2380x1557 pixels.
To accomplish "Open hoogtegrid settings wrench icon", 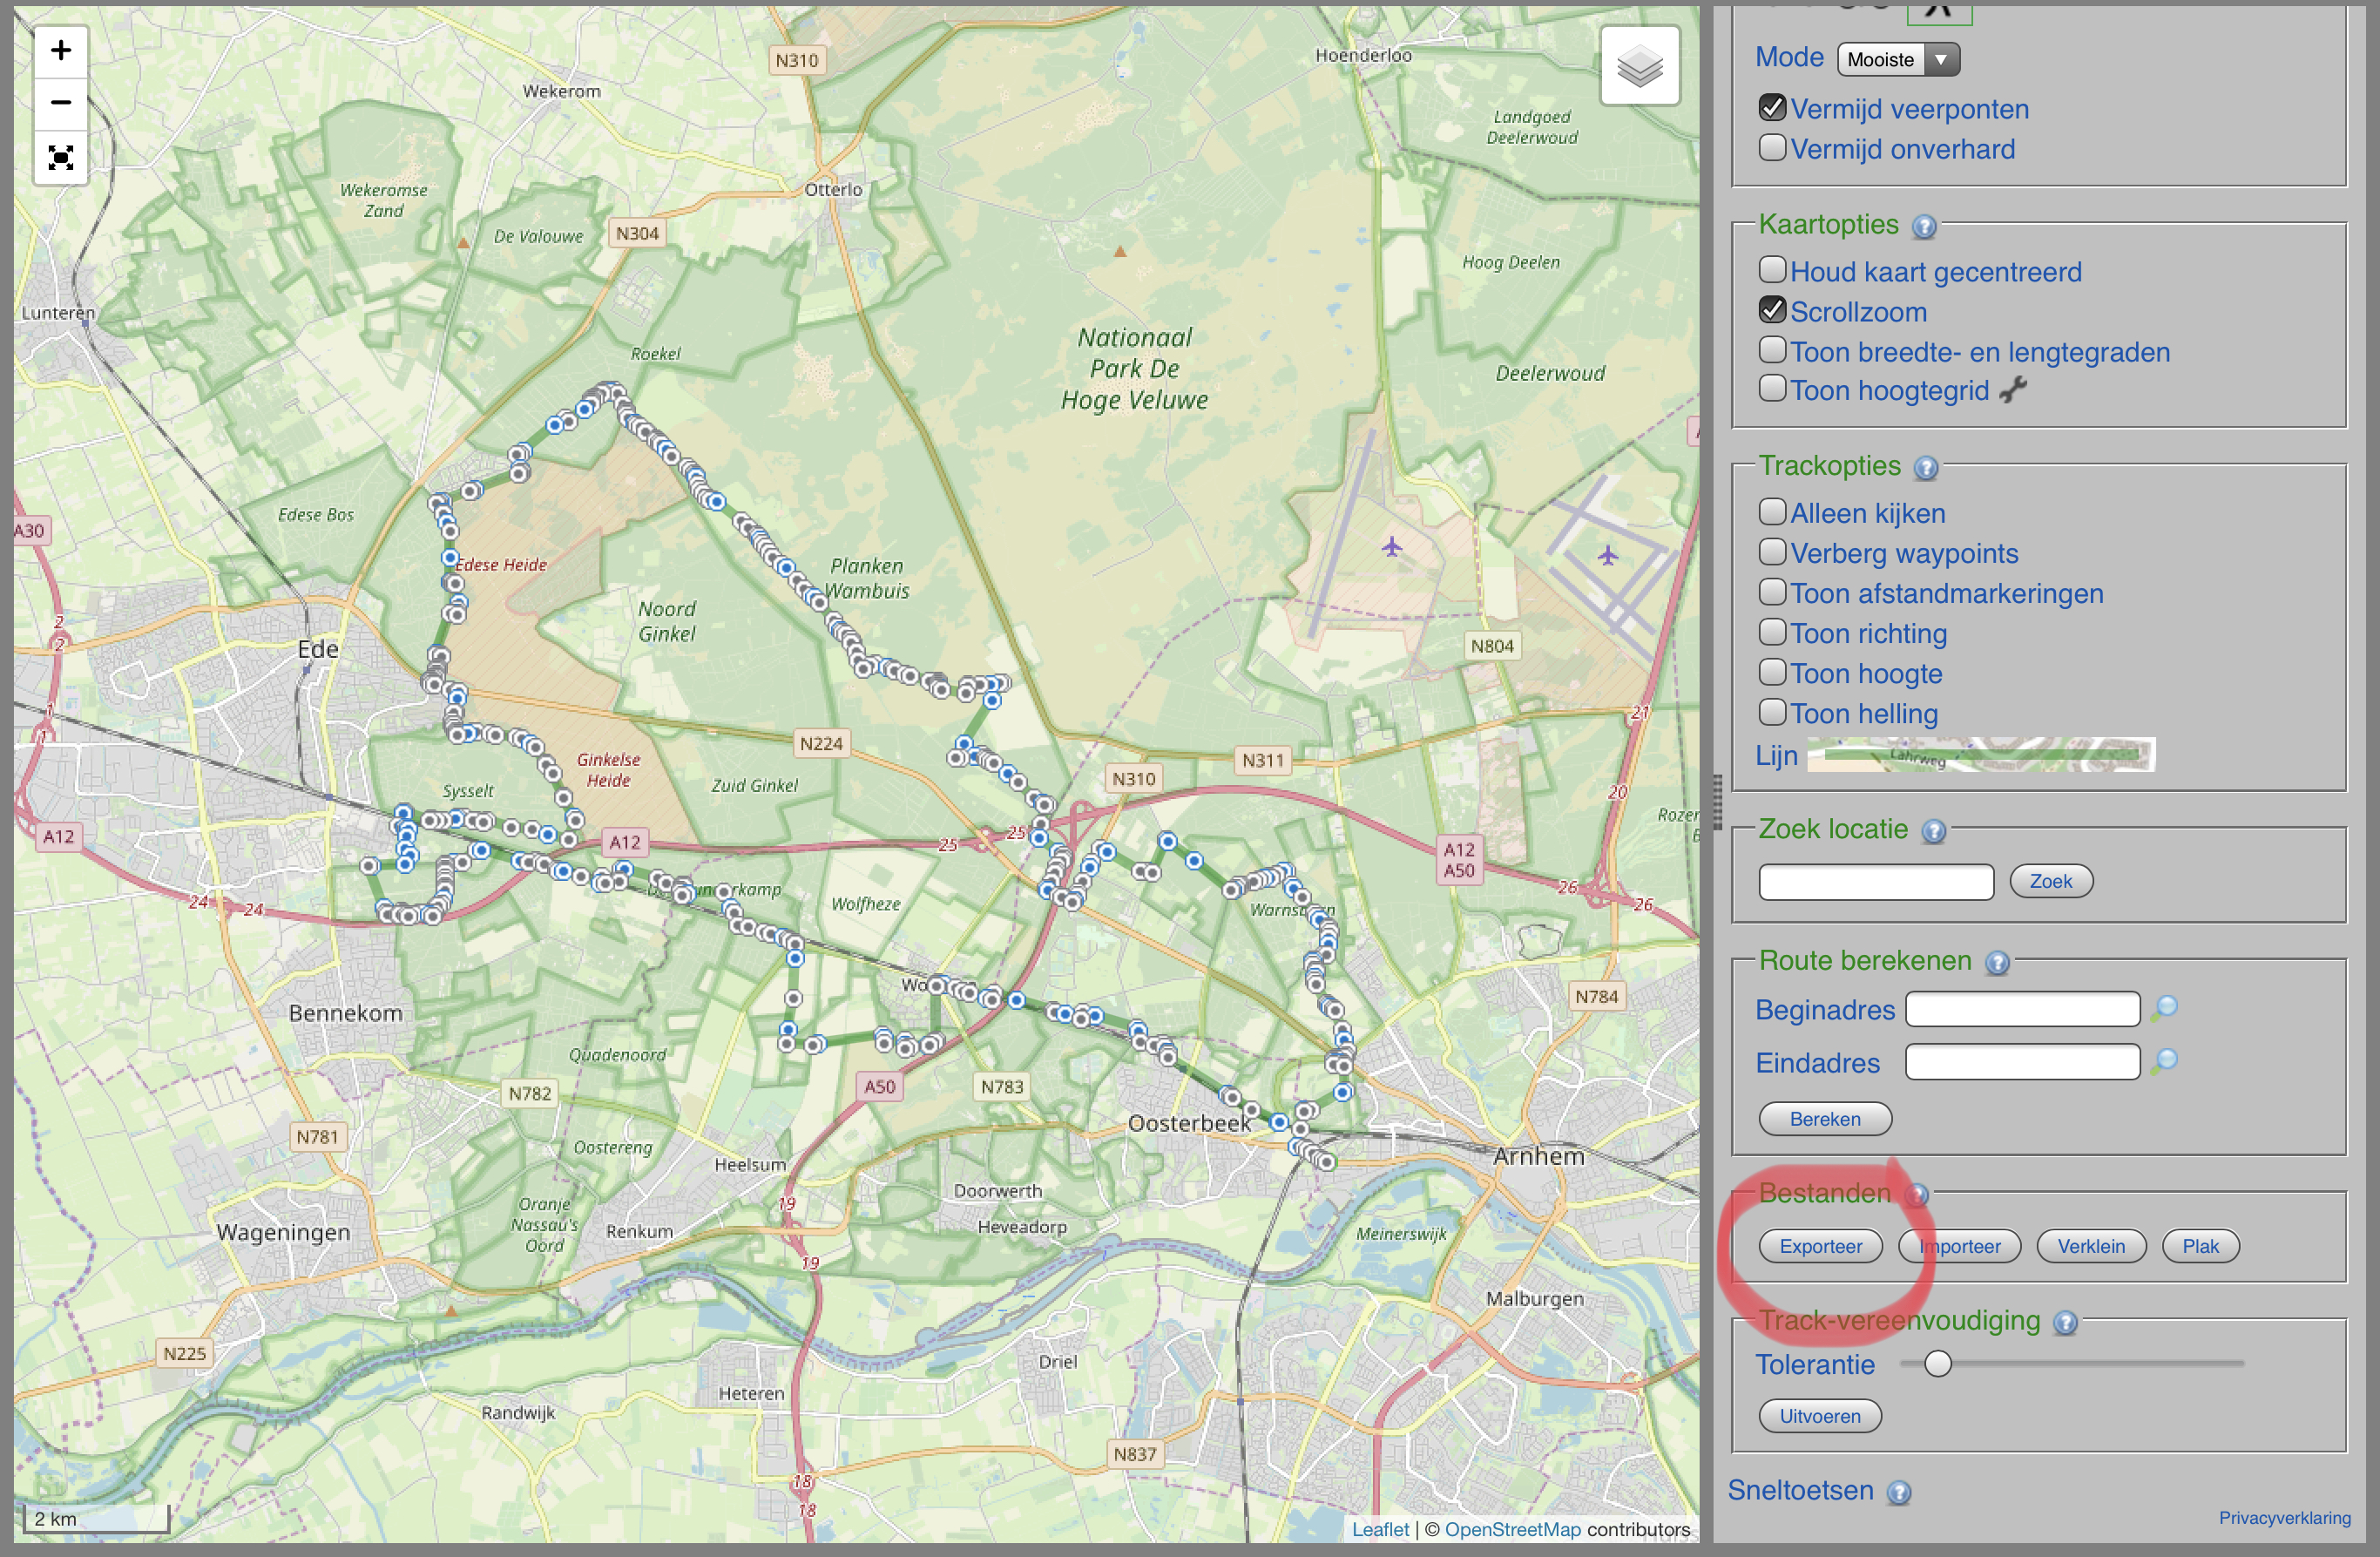I will point(2012,390).
